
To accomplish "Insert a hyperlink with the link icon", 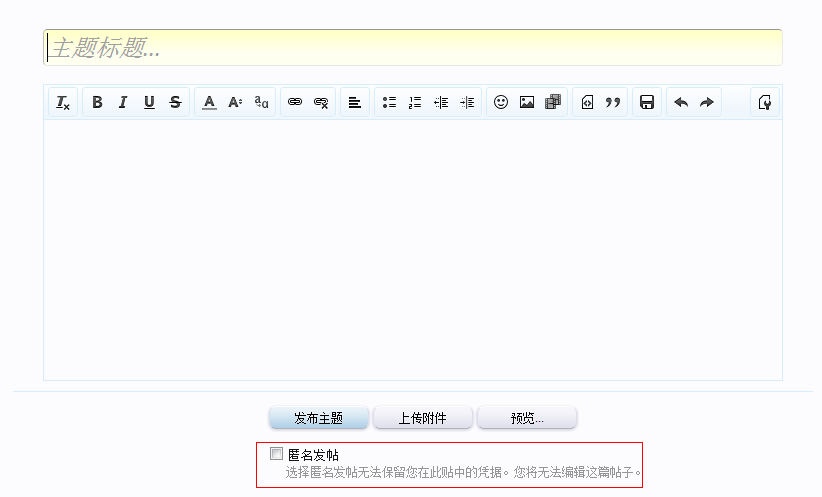I will coord(295,102).
